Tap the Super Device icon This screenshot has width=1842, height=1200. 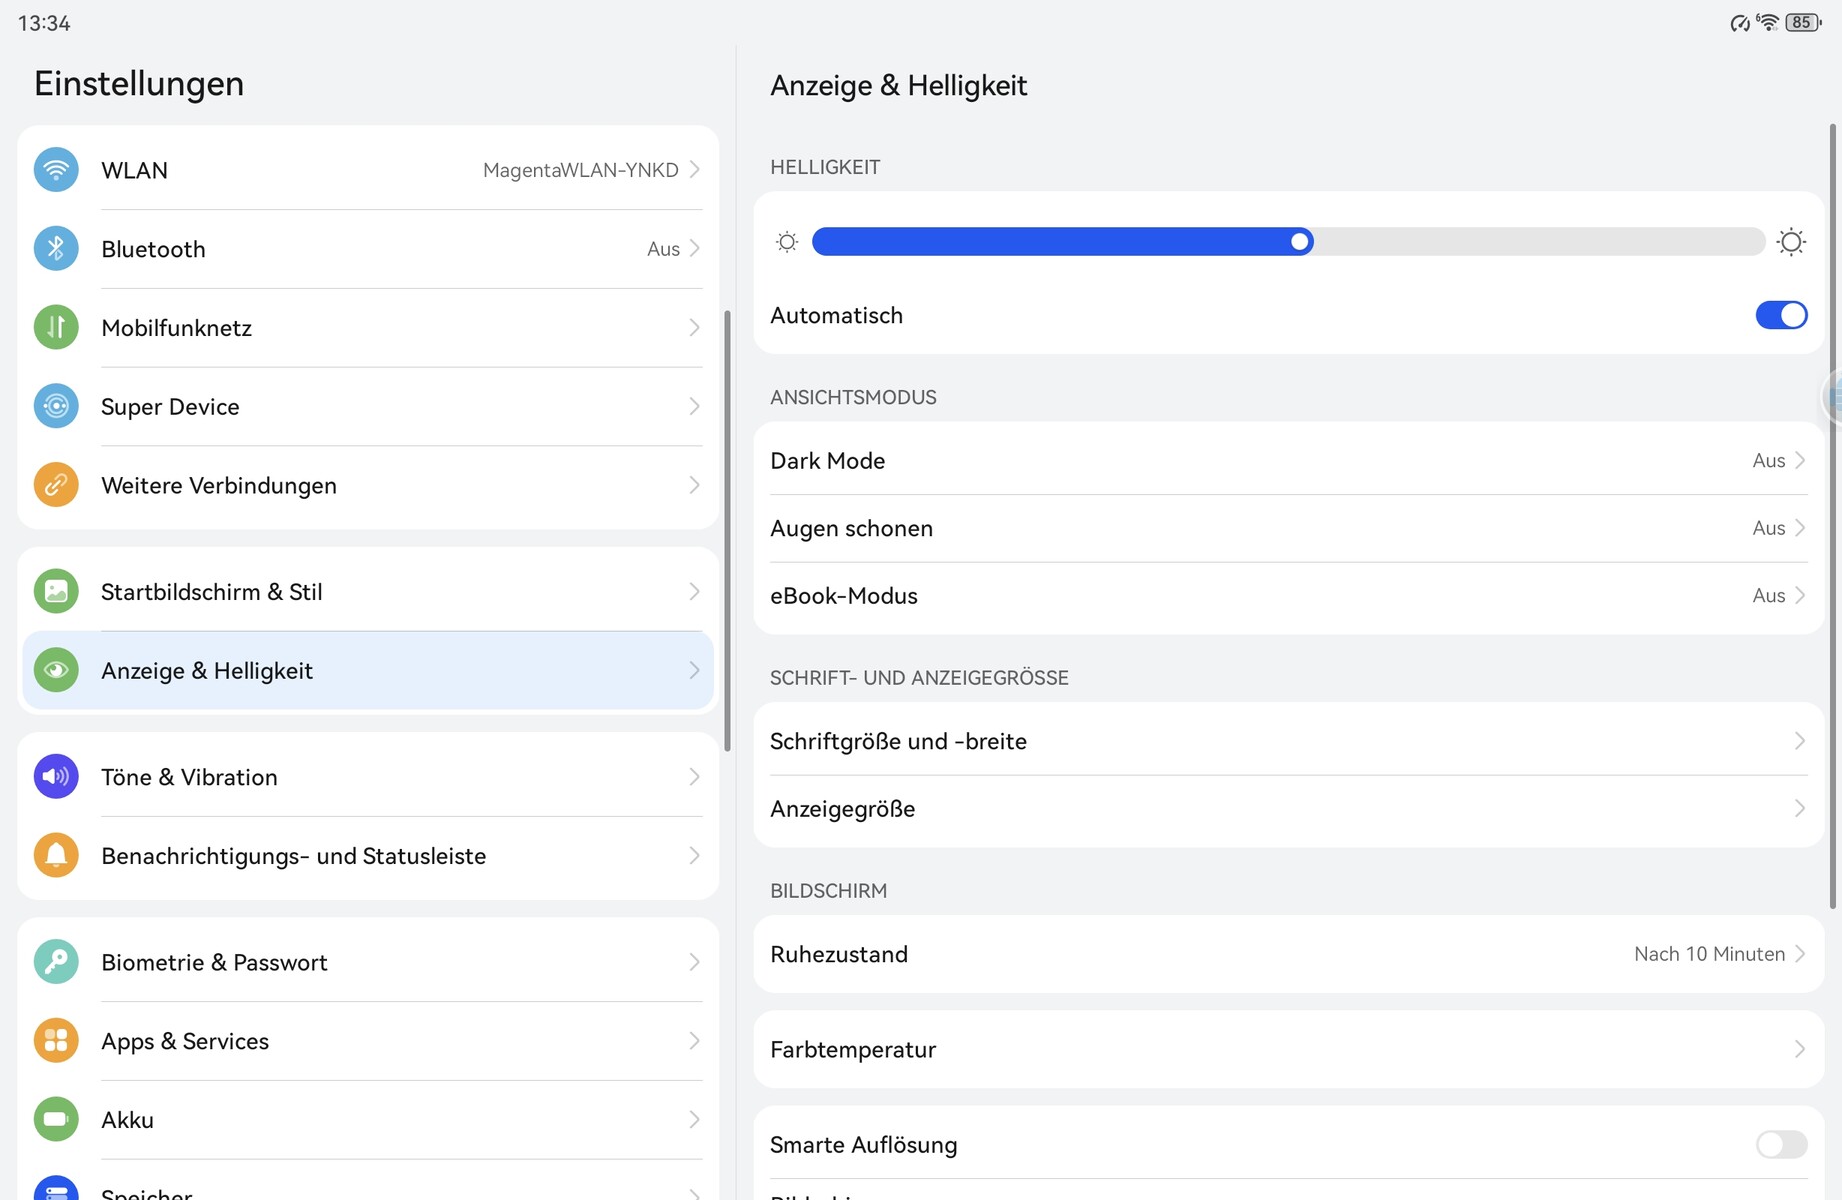click(x=56, y=407)
